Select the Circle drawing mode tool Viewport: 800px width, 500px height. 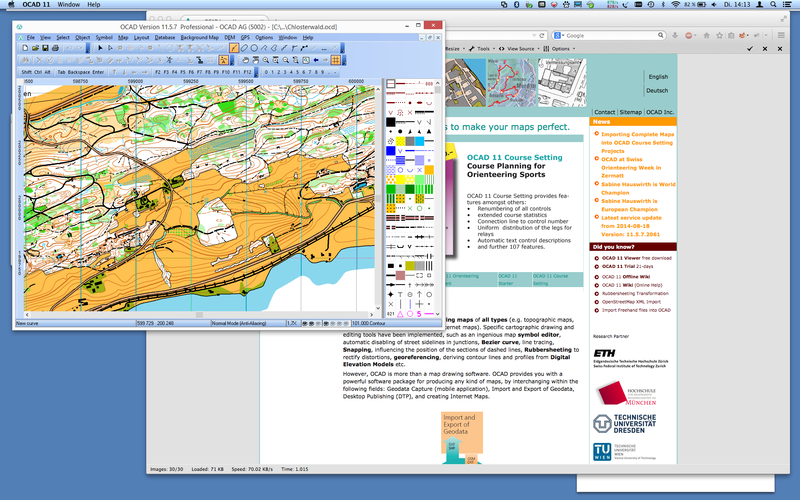(x=254, y=48)
